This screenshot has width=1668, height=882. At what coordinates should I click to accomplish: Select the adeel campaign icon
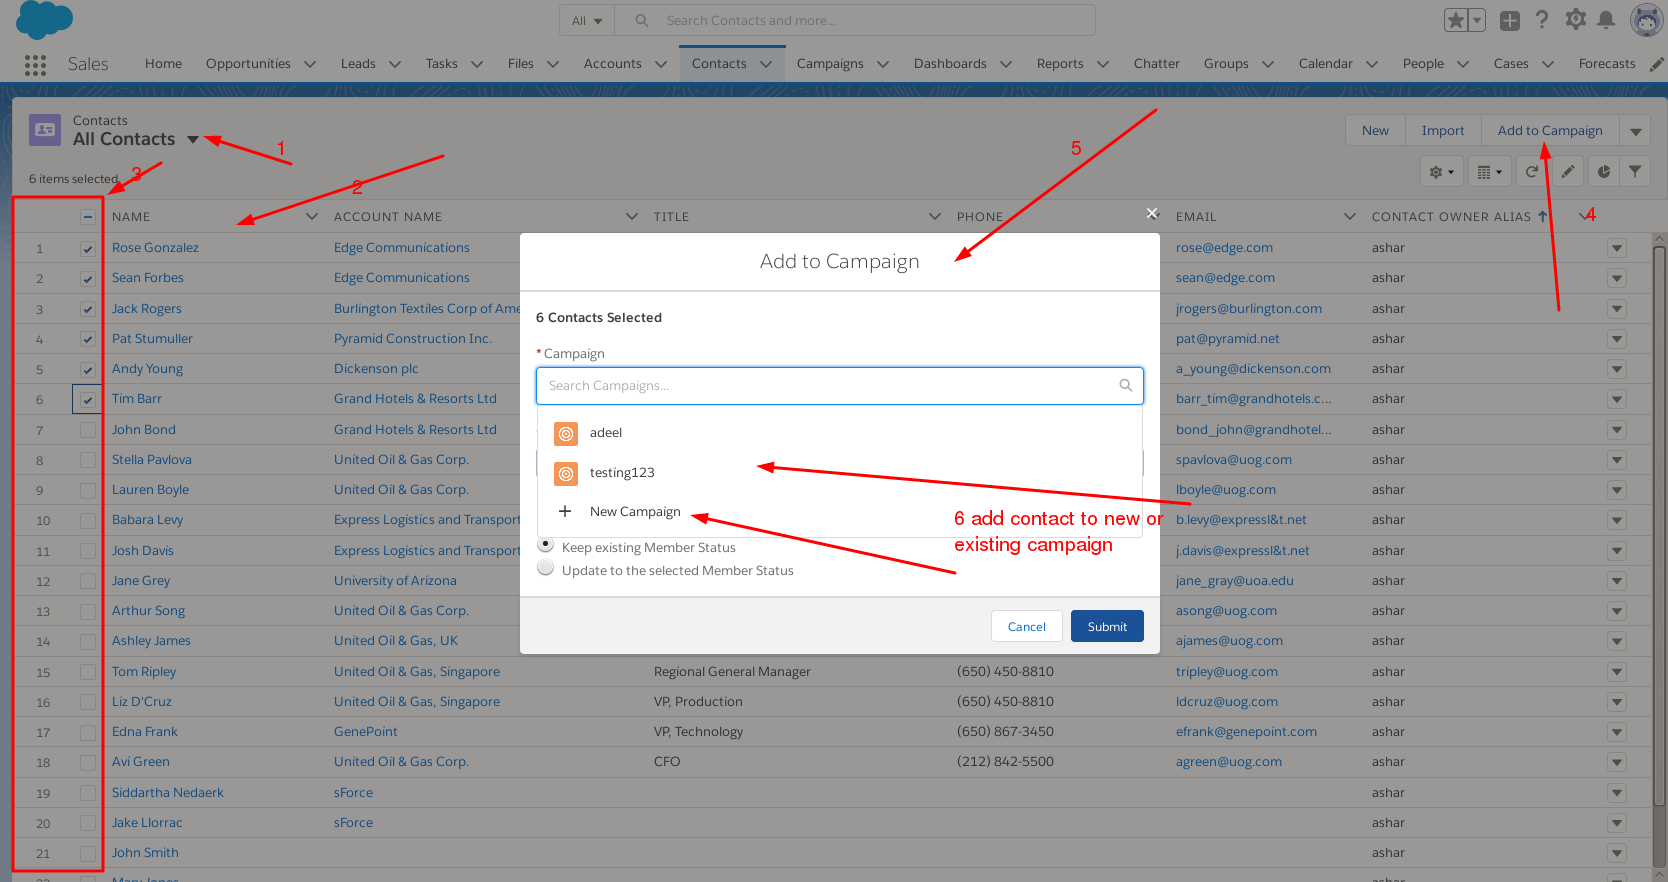click(x=566, y=434)
